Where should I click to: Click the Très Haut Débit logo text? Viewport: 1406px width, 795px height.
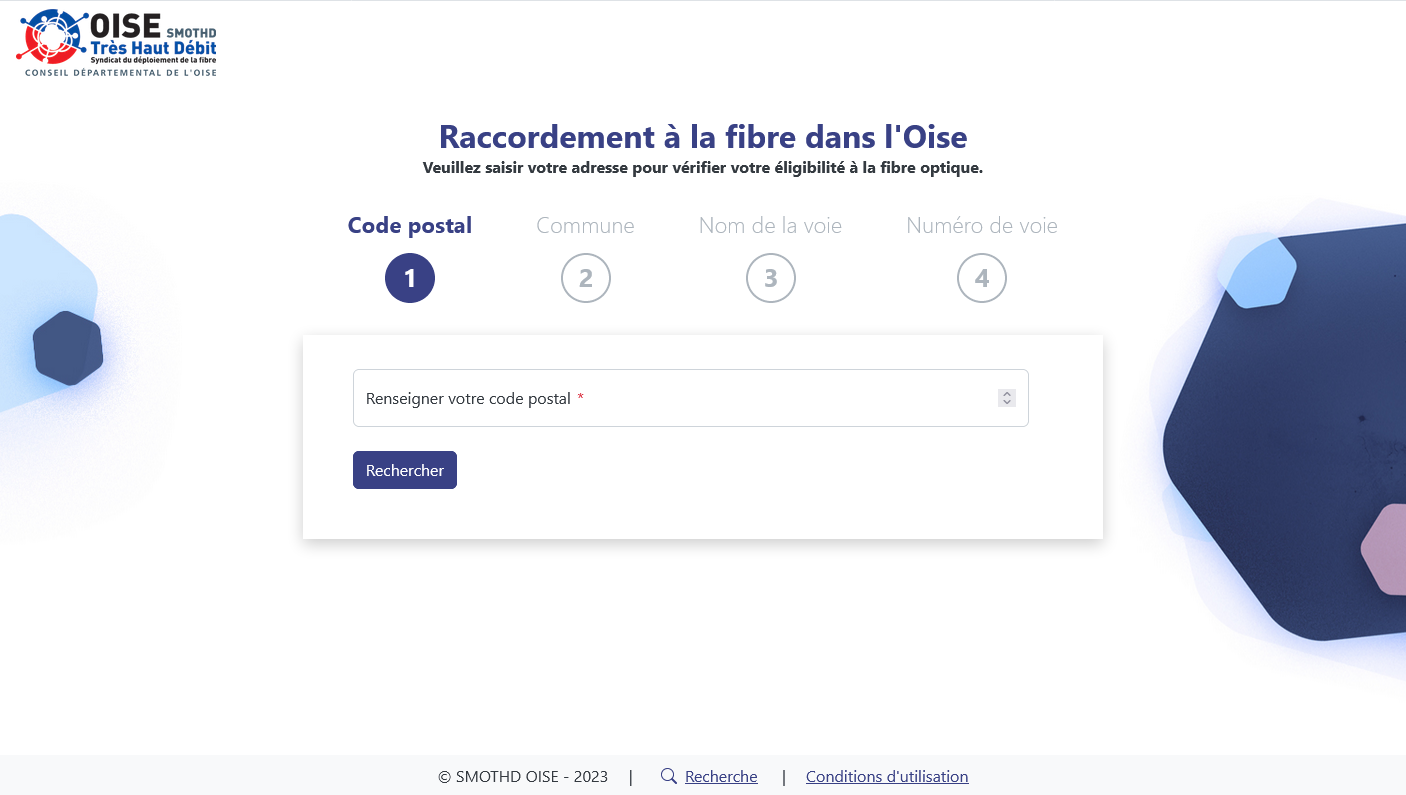pyautogui.click(x=153, y=48)
